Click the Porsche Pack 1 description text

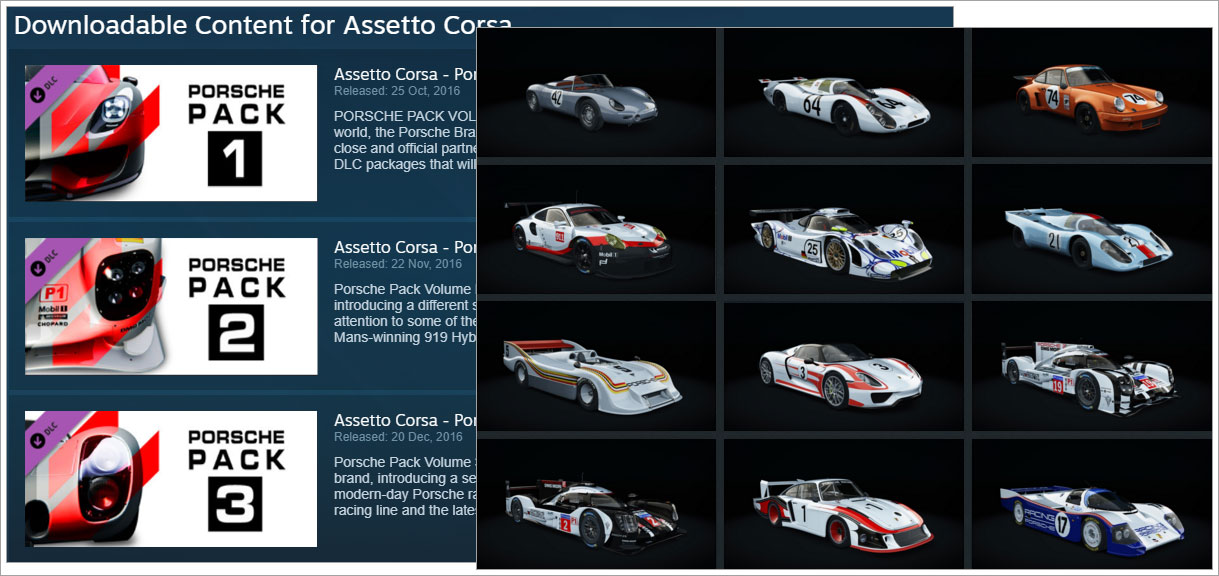pos(405,140)
